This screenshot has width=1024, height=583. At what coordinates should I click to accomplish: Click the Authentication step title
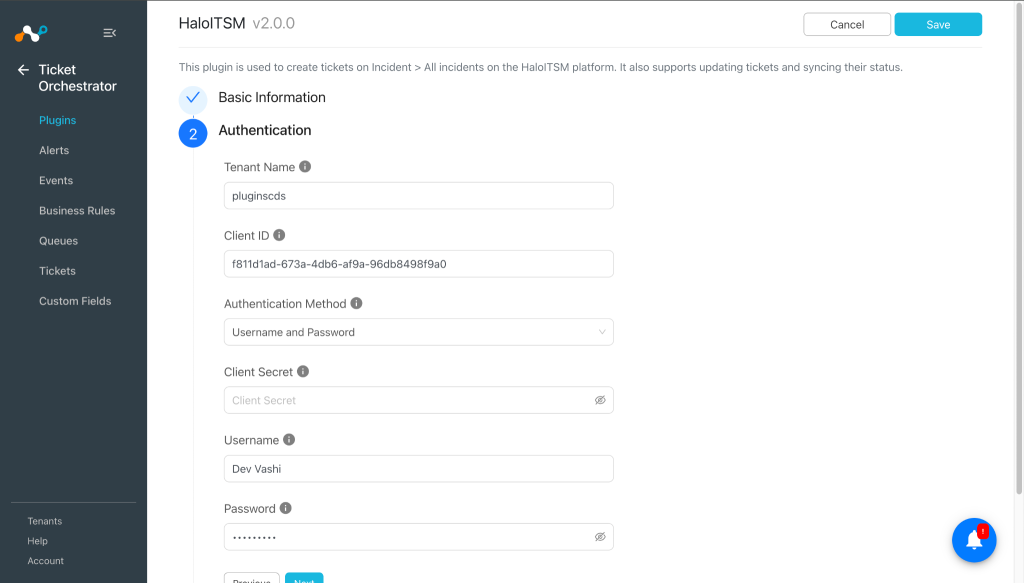264,130
